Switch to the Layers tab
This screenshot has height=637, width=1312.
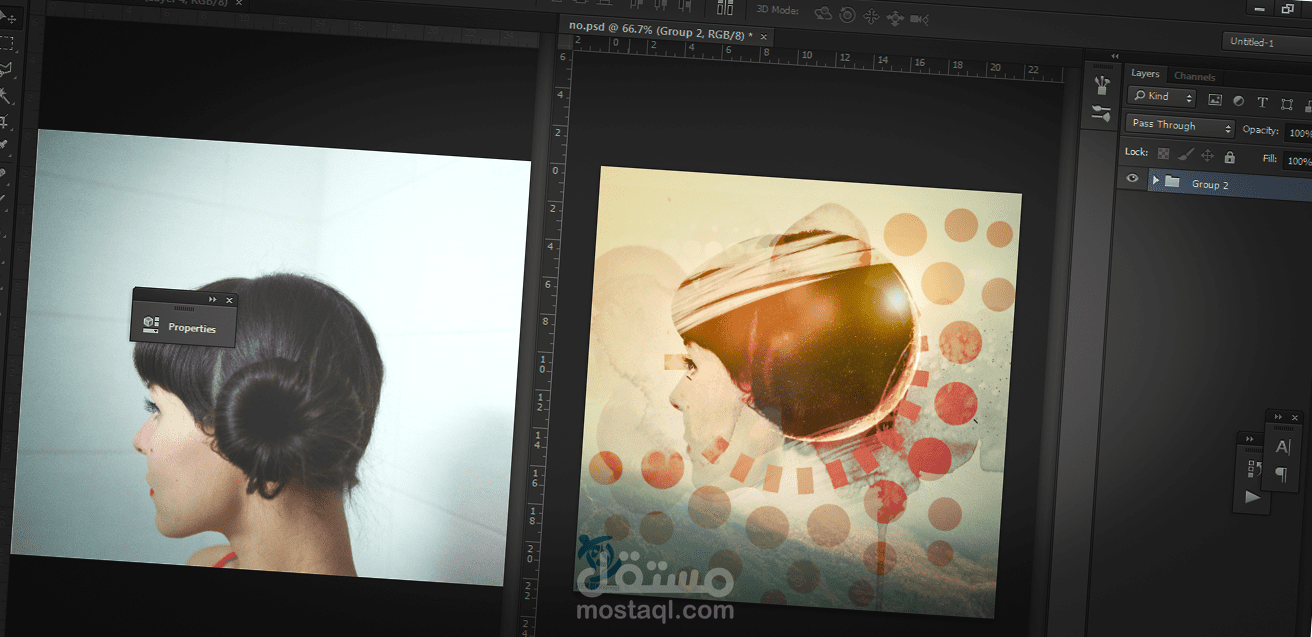(1145, 74)
